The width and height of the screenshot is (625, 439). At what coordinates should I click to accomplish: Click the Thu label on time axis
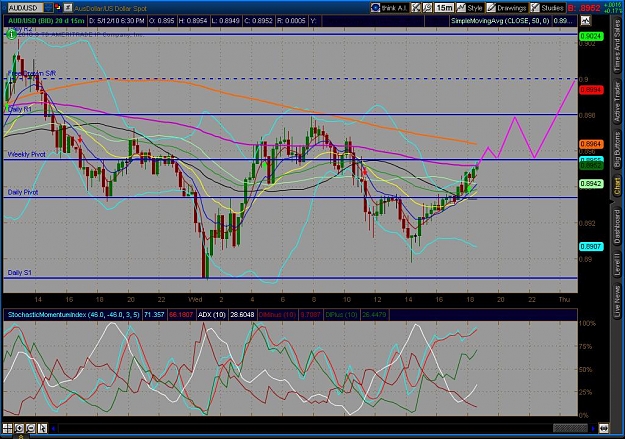[x=564, y=299]
